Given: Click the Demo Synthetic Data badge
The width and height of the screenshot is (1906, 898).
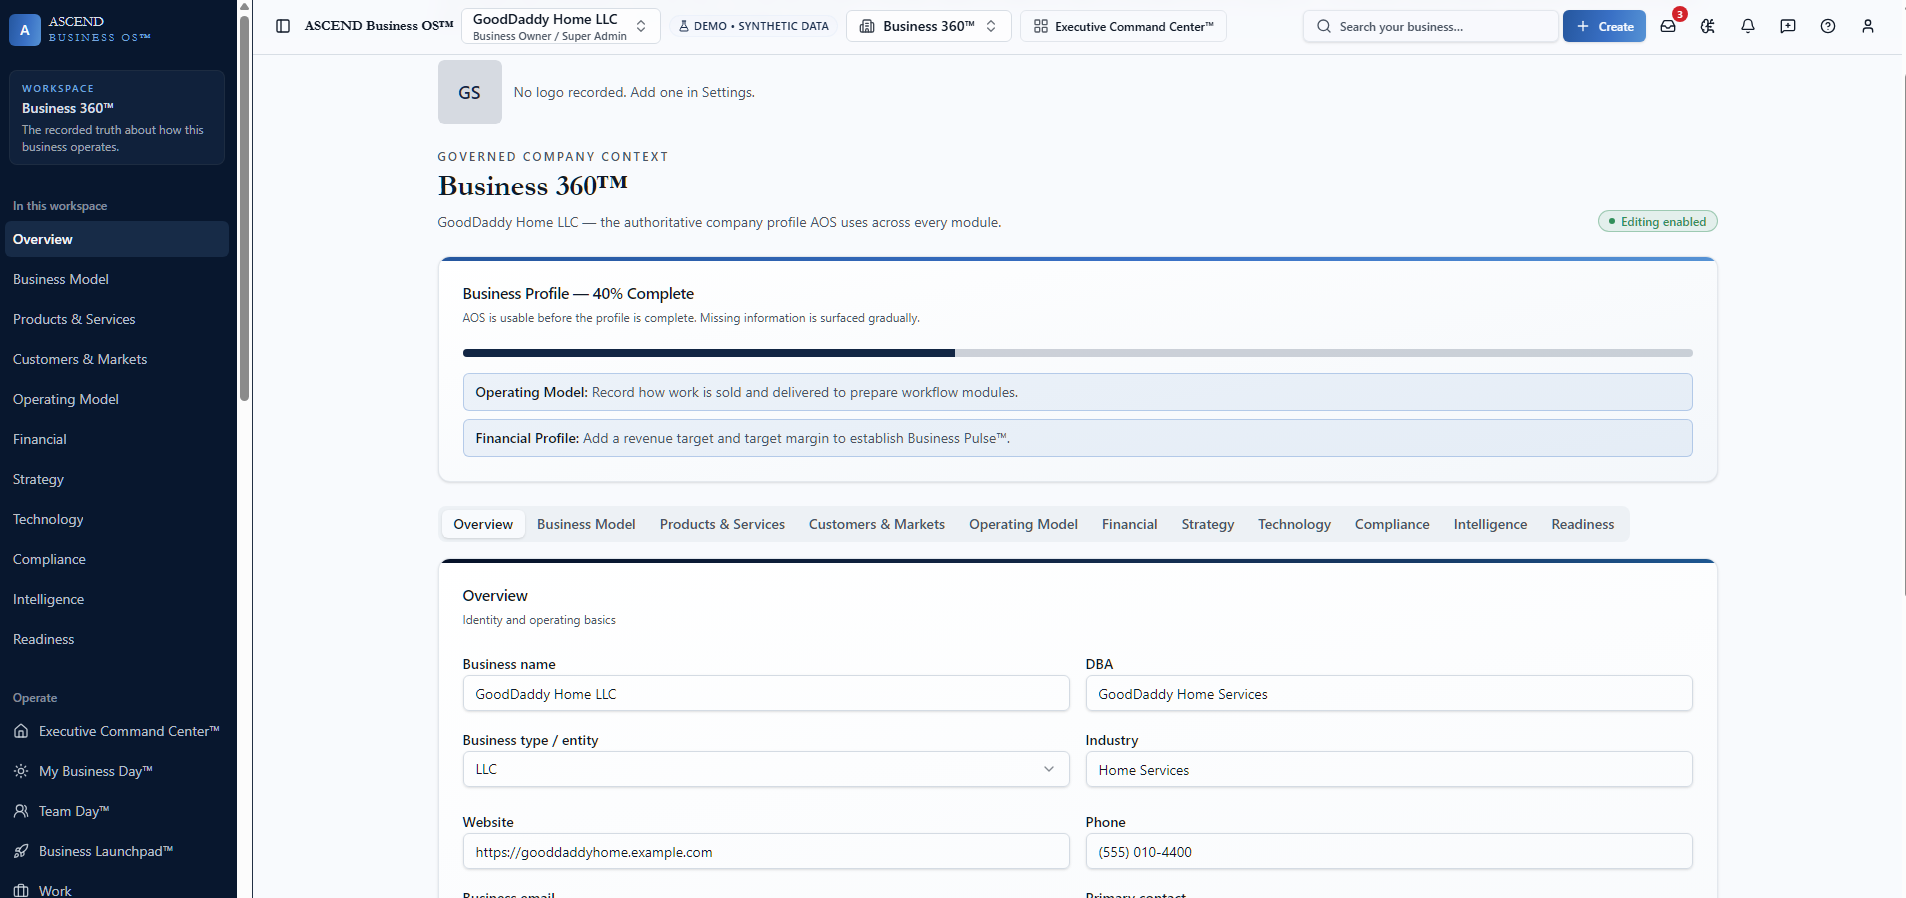Looking at the screenshot, I should 753,26.
